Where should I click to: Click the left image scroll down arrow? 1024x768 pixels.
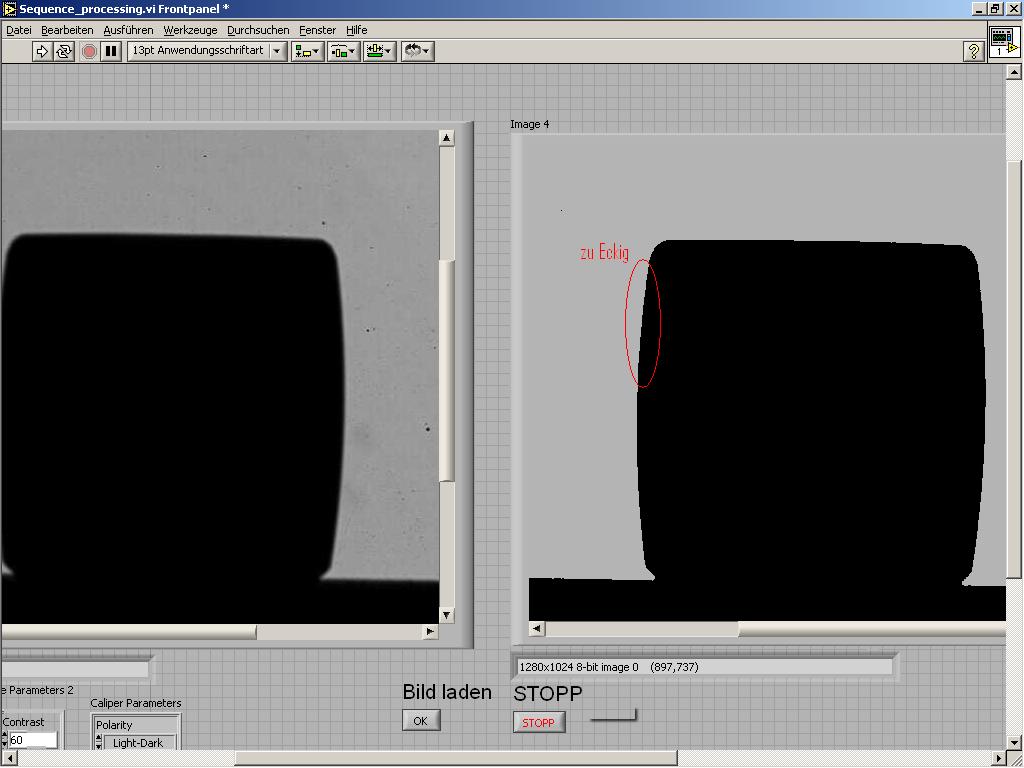click(x=447, y=615)
